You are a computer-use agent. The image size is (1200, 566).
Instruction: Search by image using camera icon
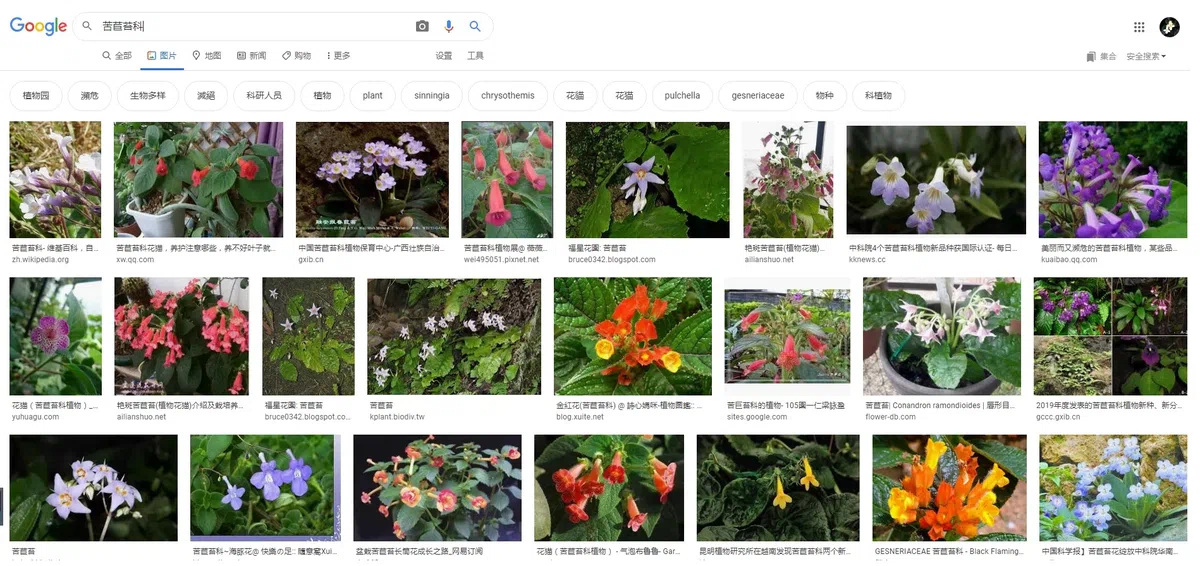click(x=422, y=27)
